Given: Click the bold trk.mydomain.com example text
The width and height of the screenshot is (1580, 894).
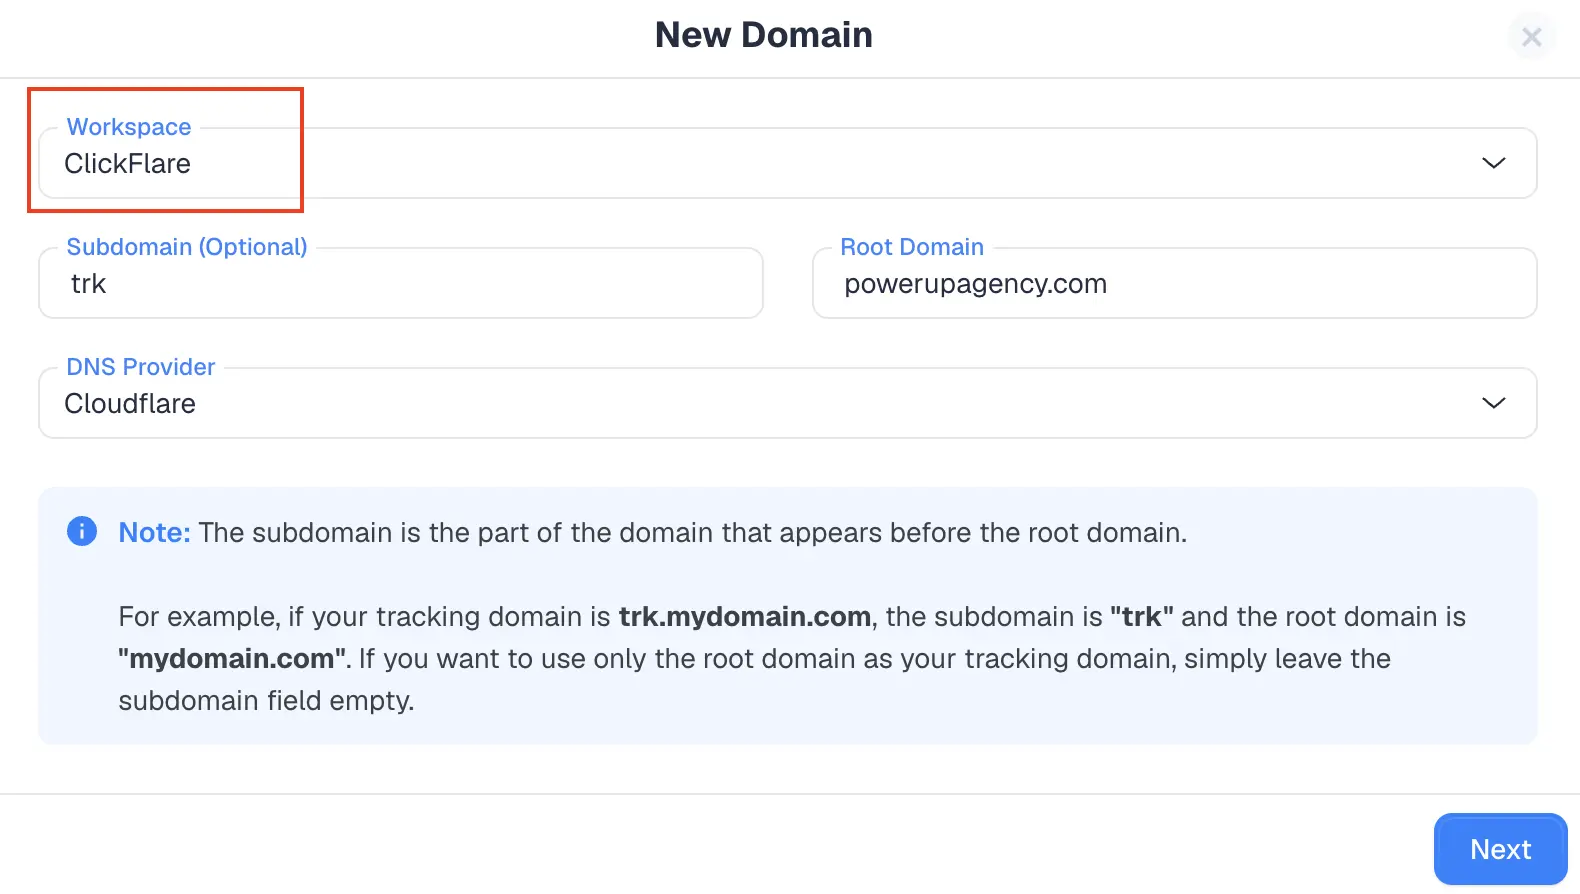Looking at the screenshot, I should [744, 616].
